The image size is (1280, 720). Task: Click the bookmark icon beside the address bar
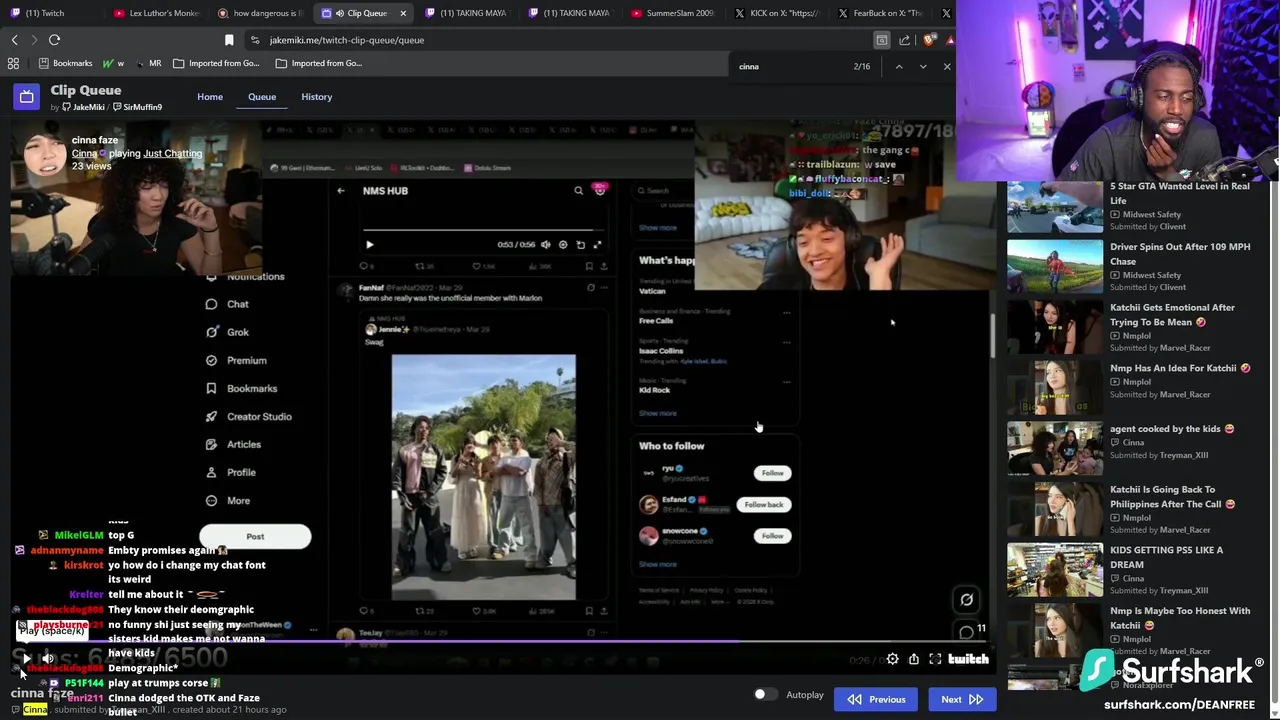(229, 40)
